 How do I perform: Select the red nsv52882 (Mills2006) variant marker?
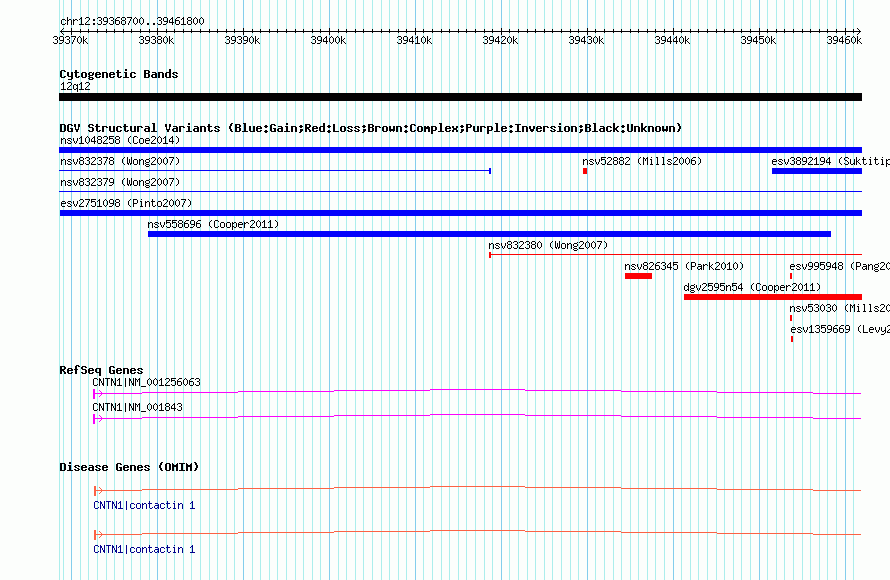point(585,171)
